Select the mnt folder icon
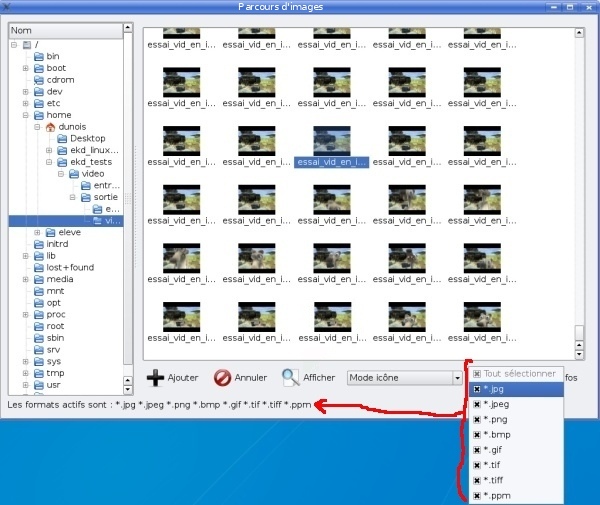 (x=39, y=291)
